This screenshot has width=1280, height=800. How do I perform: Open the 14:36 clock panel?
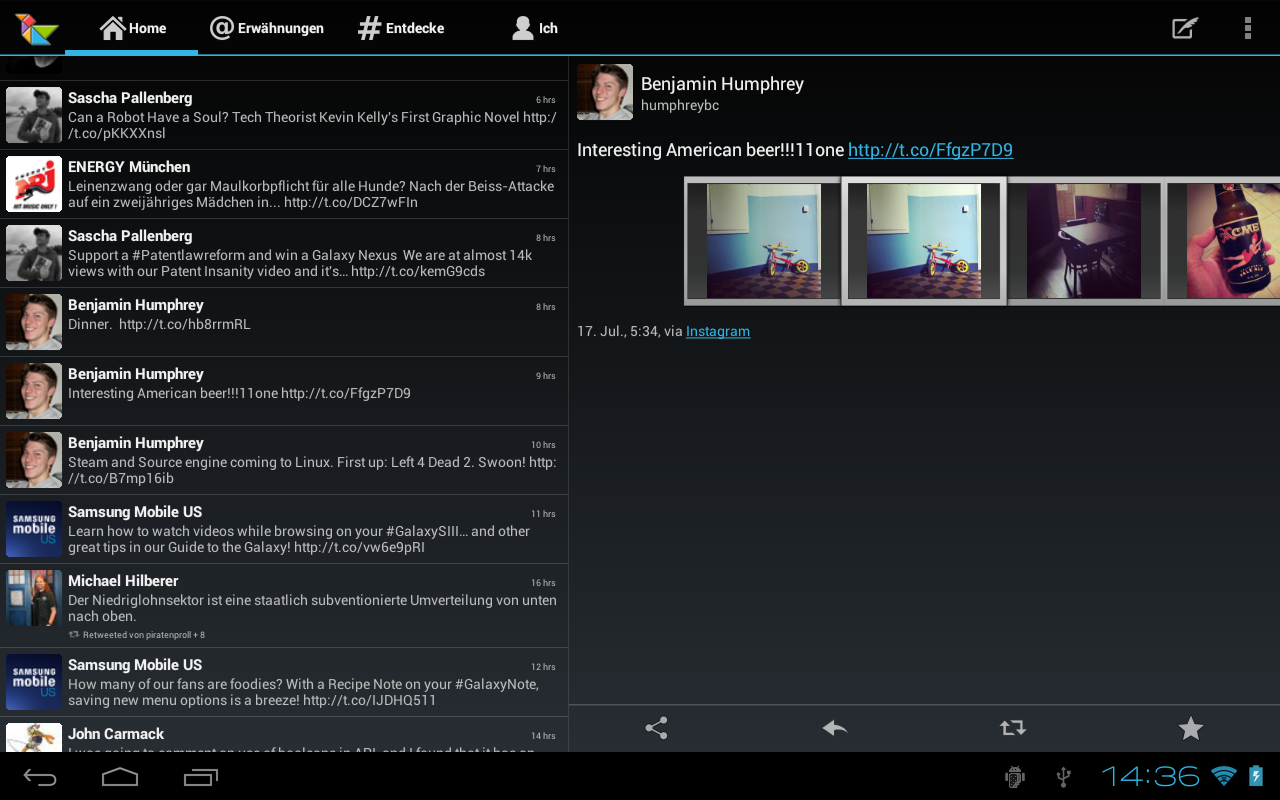[x=1150, y=776]
